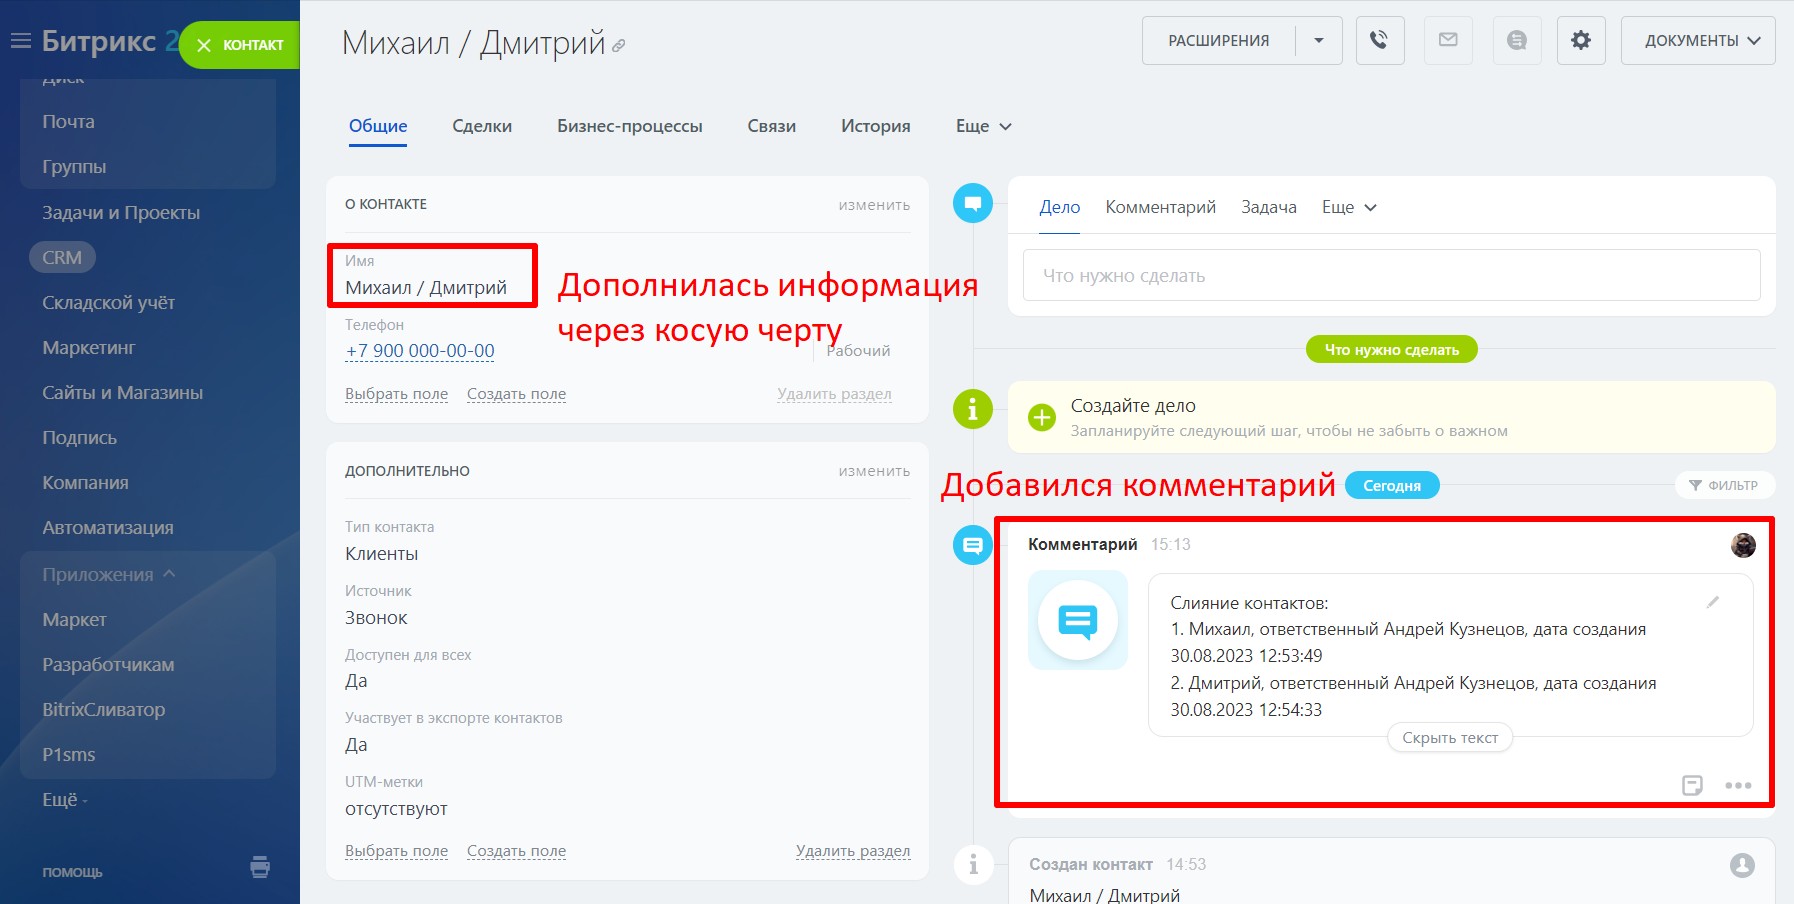Click the phone call icon button

point(1379,41)
